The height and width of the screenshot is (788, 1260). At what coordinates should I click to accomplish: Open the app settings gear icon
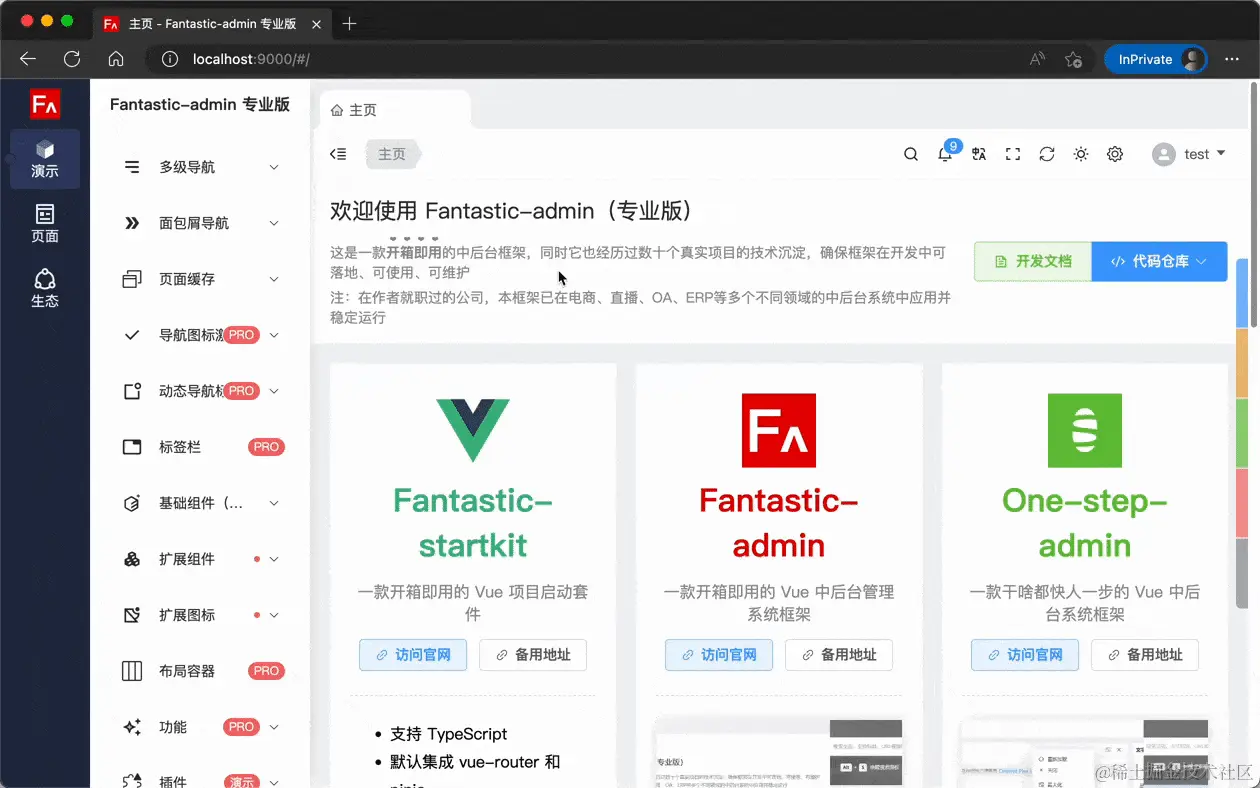click(x=1115, y=154)
